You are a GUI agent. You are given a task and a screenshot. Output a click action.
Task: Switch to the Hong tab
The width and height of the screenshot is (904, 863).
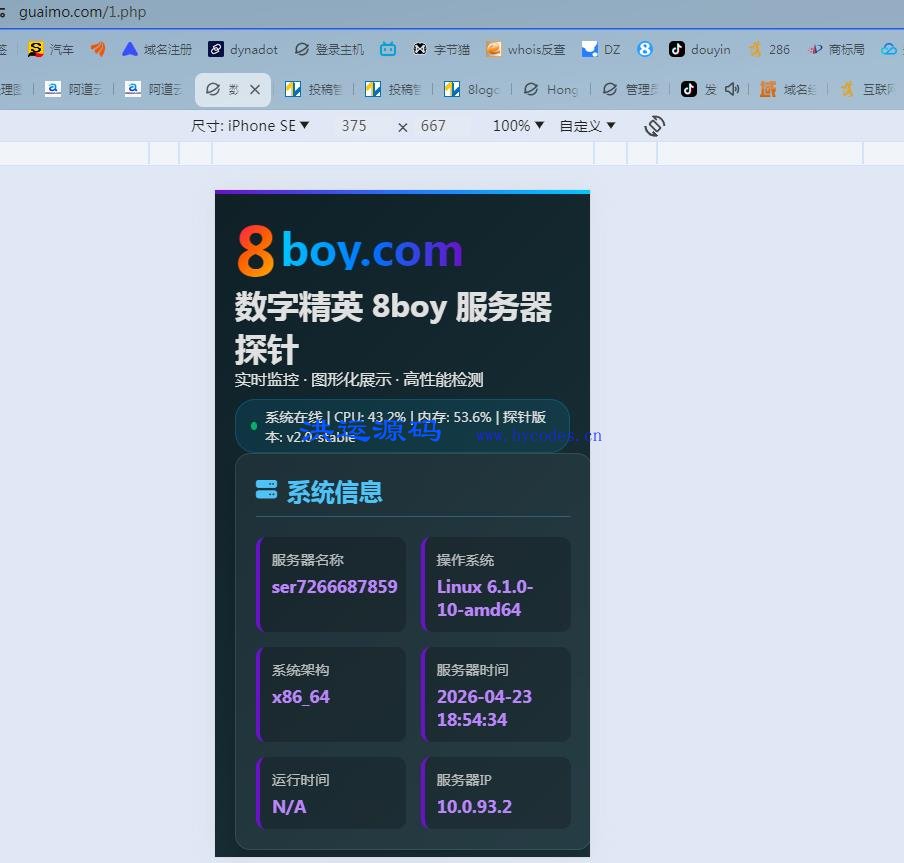coord(551,89)
